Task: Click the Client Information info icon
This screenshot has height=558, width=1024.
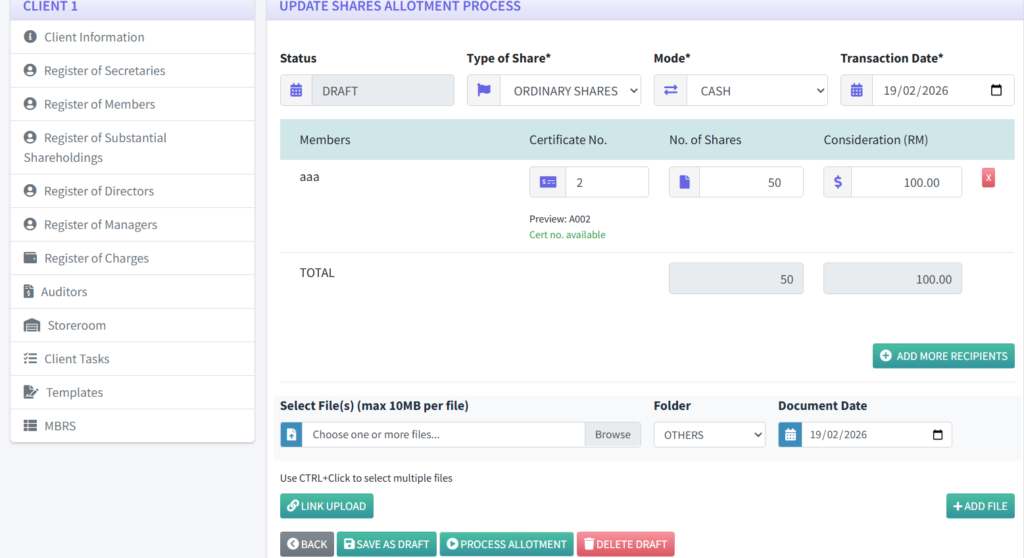Action: tap(30, 37)
